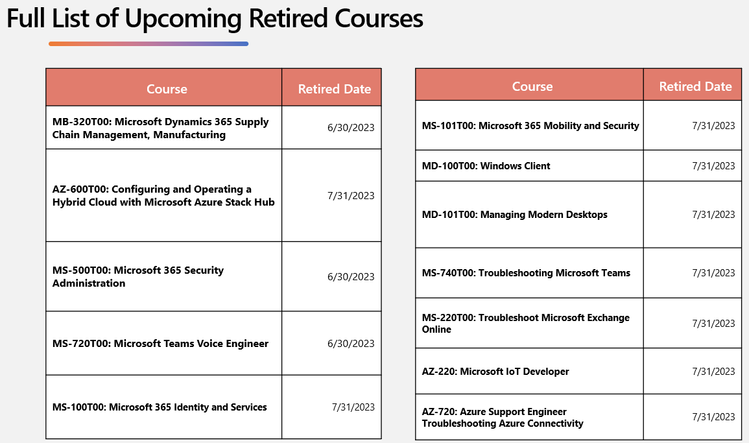Image resolution: width=749 pixels, height=443 pixels.
Task: Select AZ-220 Microsoft IoT Developer course
Action: coord(495,371)
